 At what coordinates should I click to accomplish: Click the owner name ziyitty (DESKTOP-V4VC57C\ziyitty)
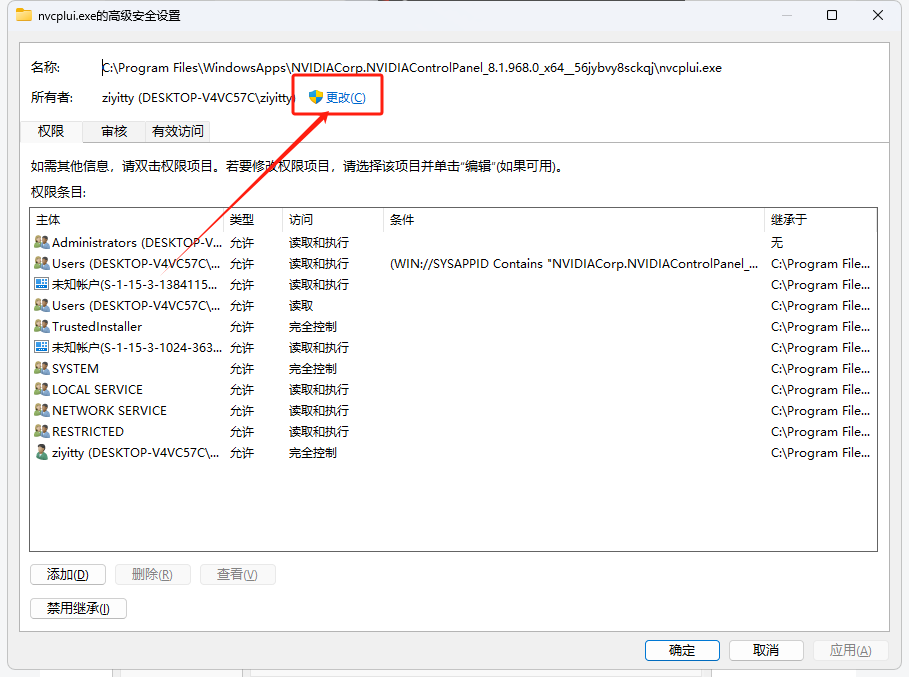click(x=198, y=97)
